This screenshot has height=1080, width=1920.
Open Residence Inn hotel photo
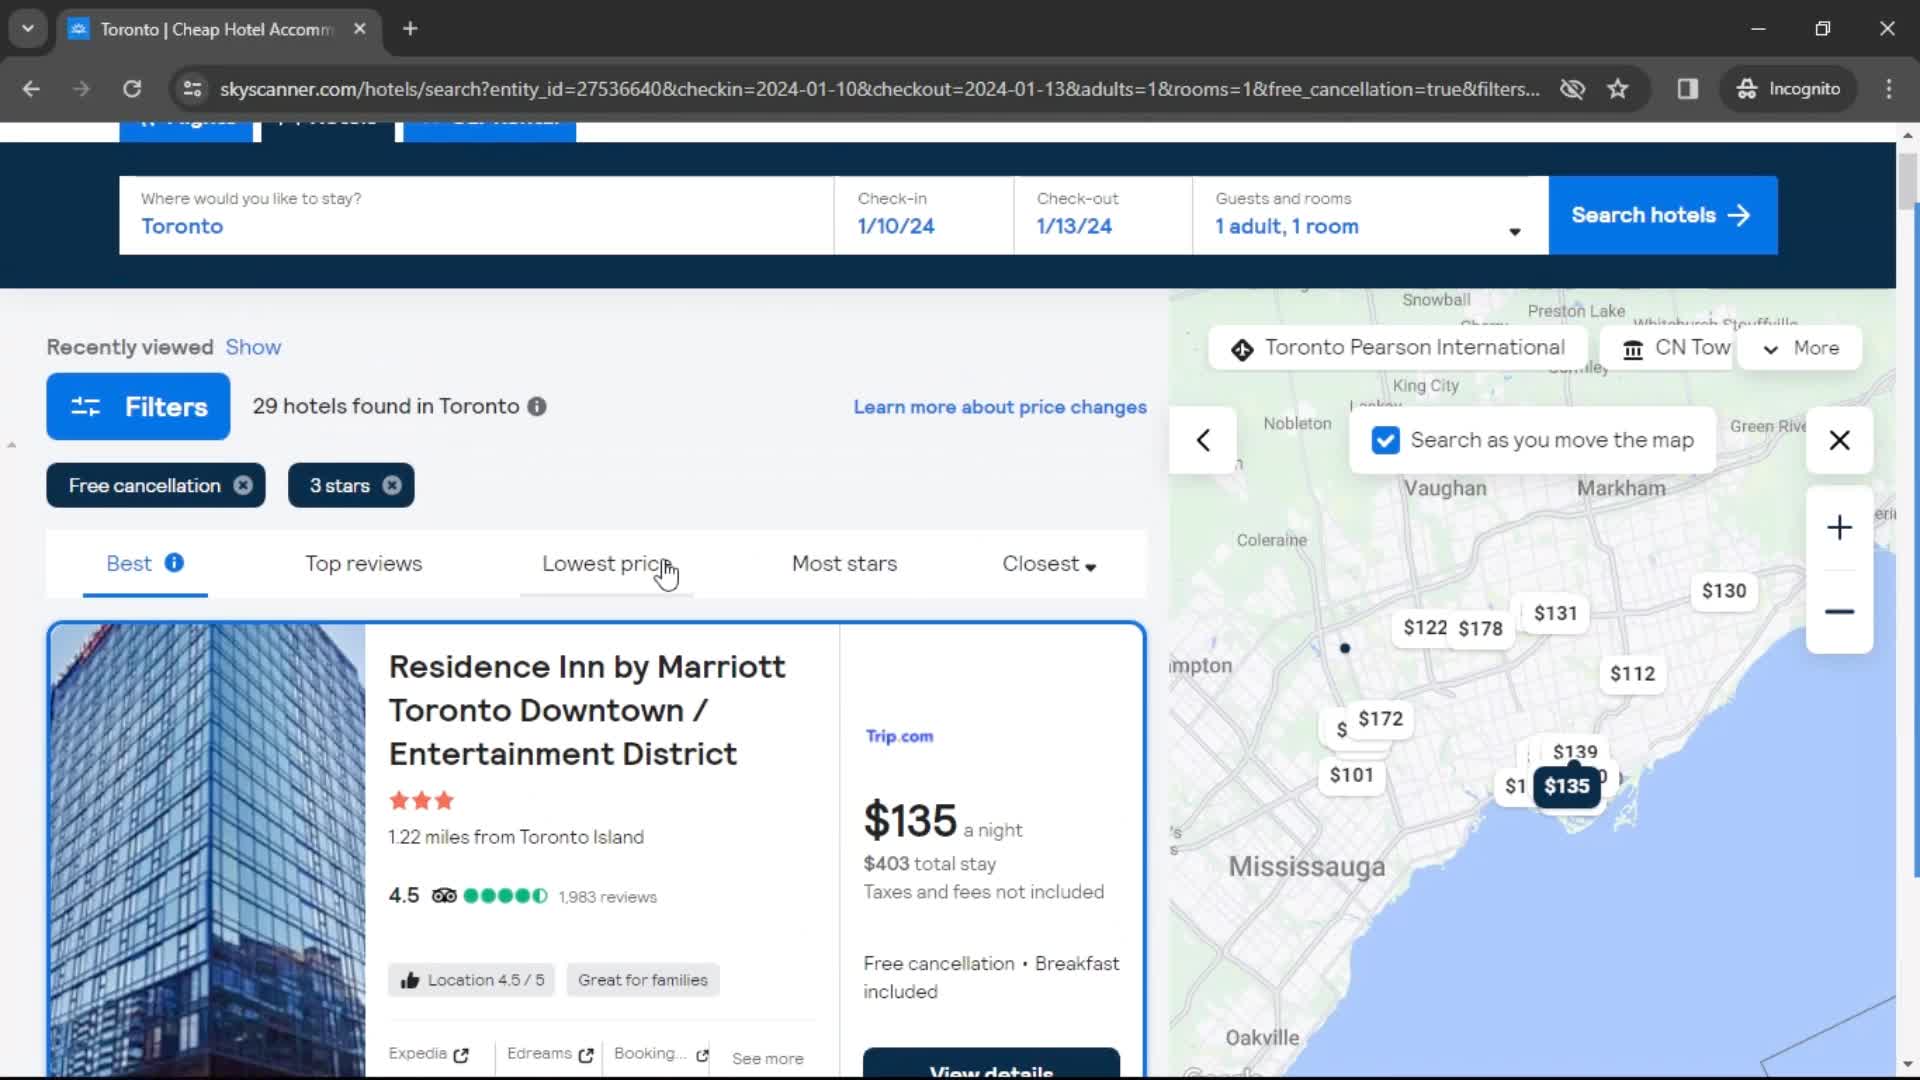point(207,850)
